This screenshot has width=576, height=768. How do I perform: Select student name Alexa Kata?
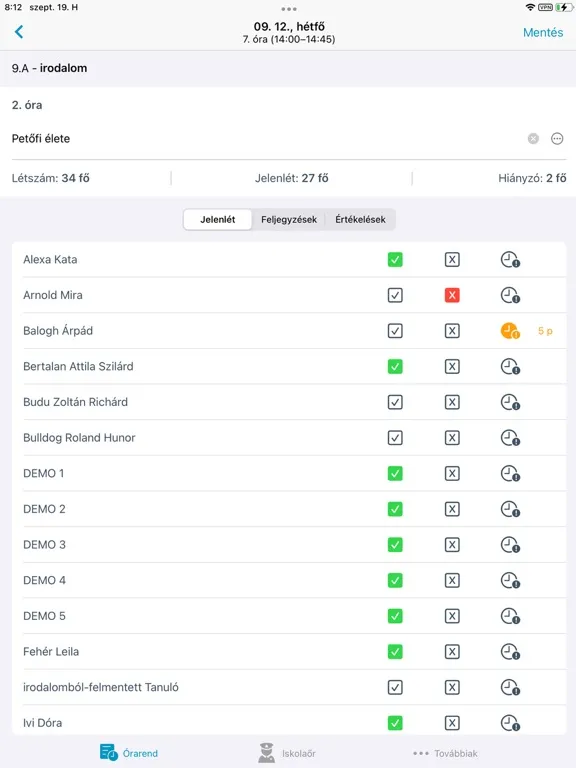(x=50, y=260)
